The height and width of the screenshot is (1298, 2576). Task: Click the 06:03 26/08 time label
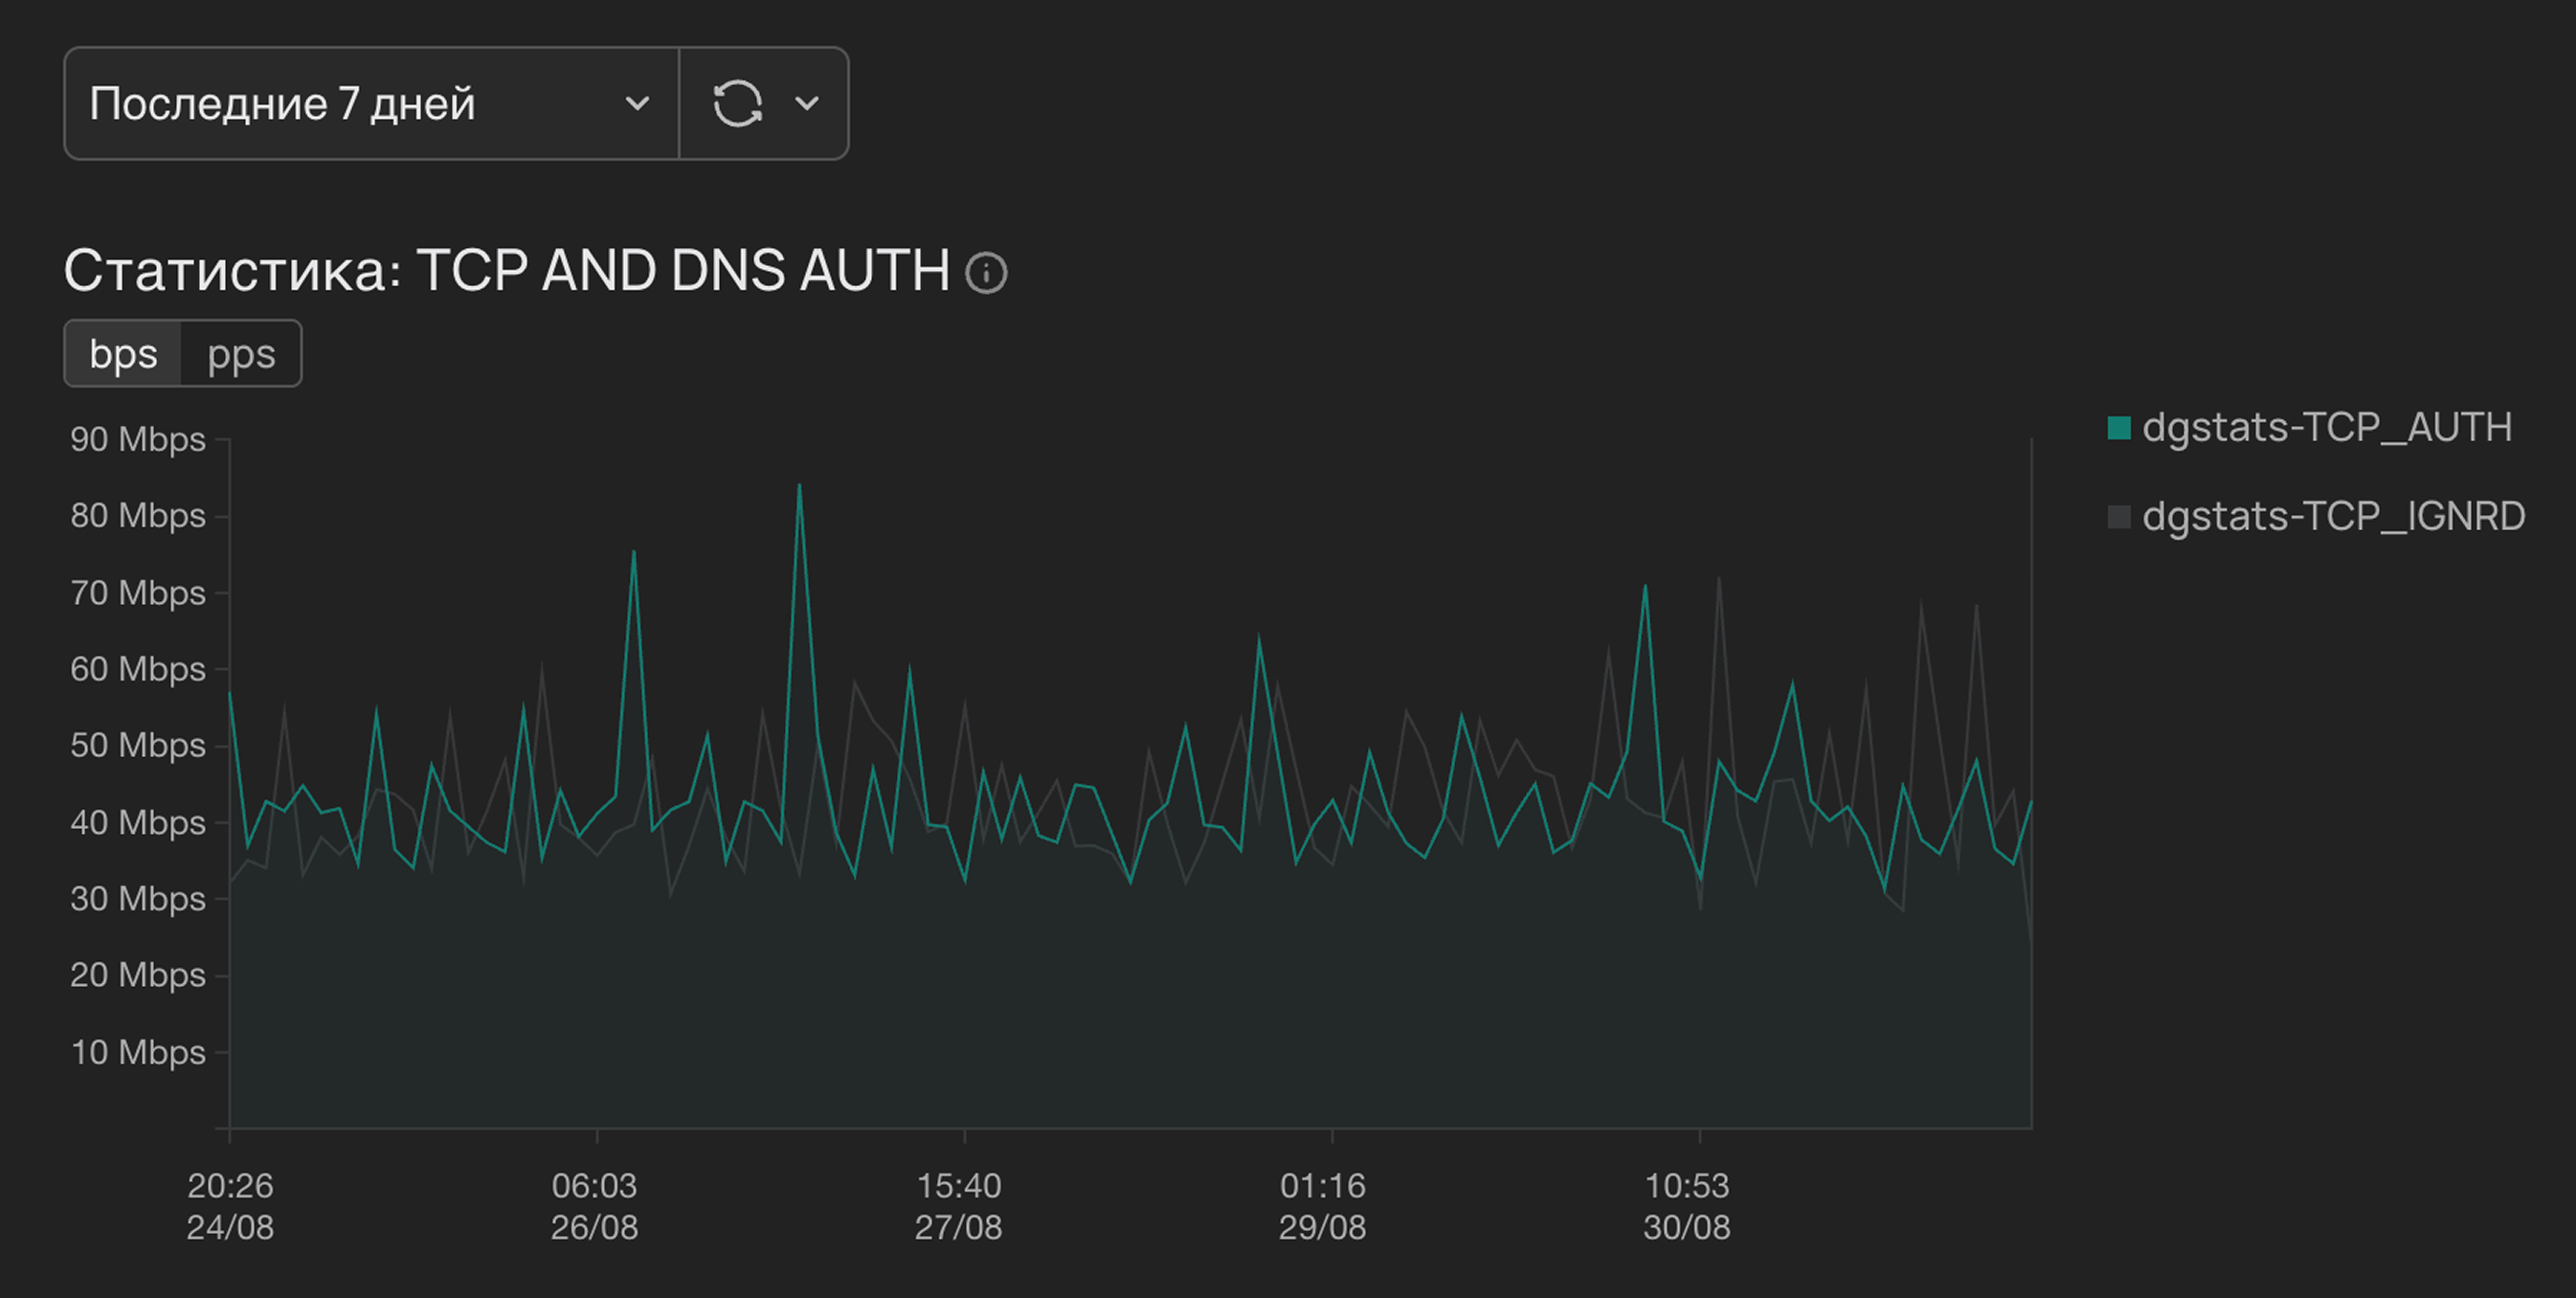tap(594, 1206)
